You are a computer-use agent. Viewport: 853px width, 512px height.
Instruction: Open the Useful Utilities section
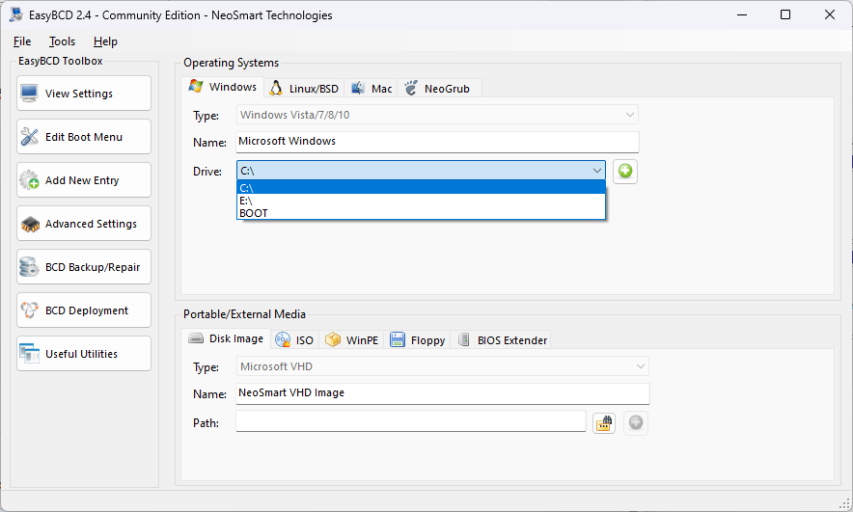tap(84, 354)
